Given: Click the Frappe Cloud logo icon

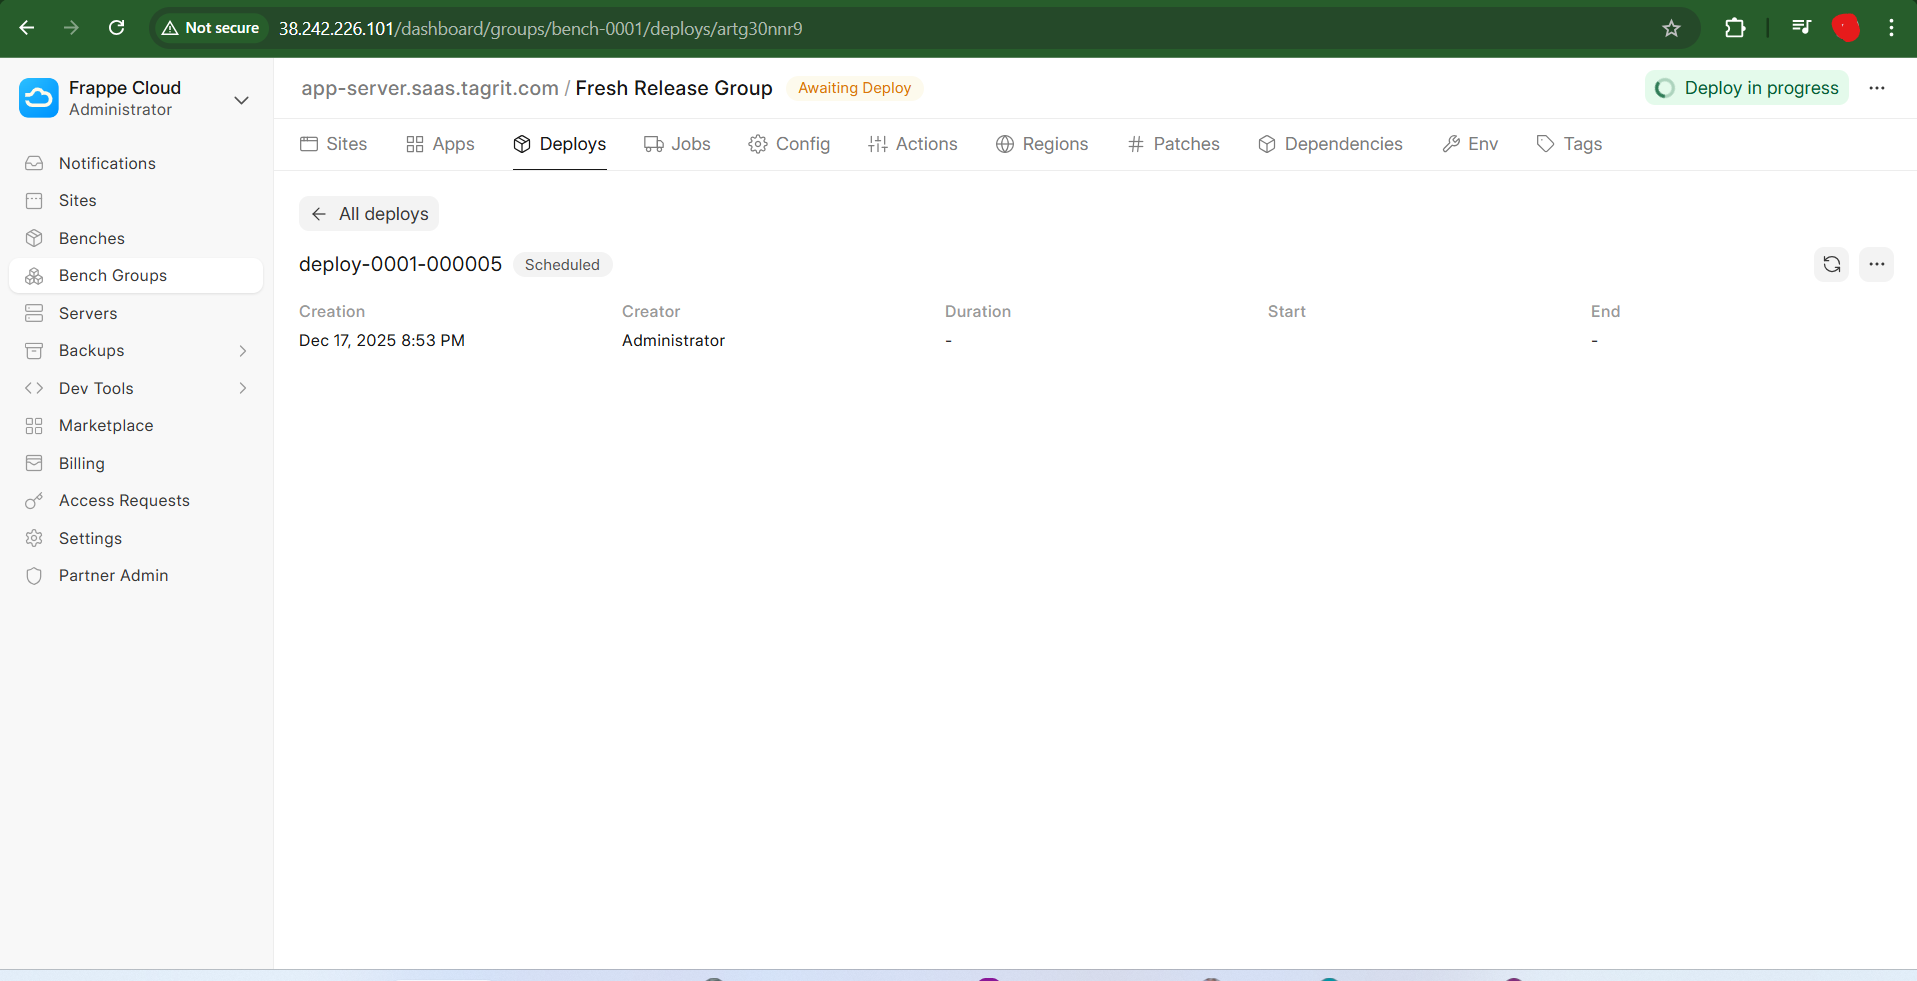Looking at the screenshot, I should coord(39,98).
